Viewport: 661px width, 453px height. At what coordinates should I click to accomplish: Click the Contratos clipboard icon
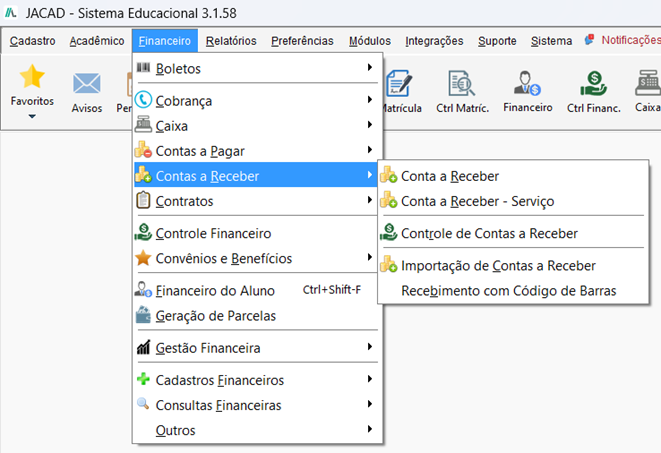click(x=143, y=200)
